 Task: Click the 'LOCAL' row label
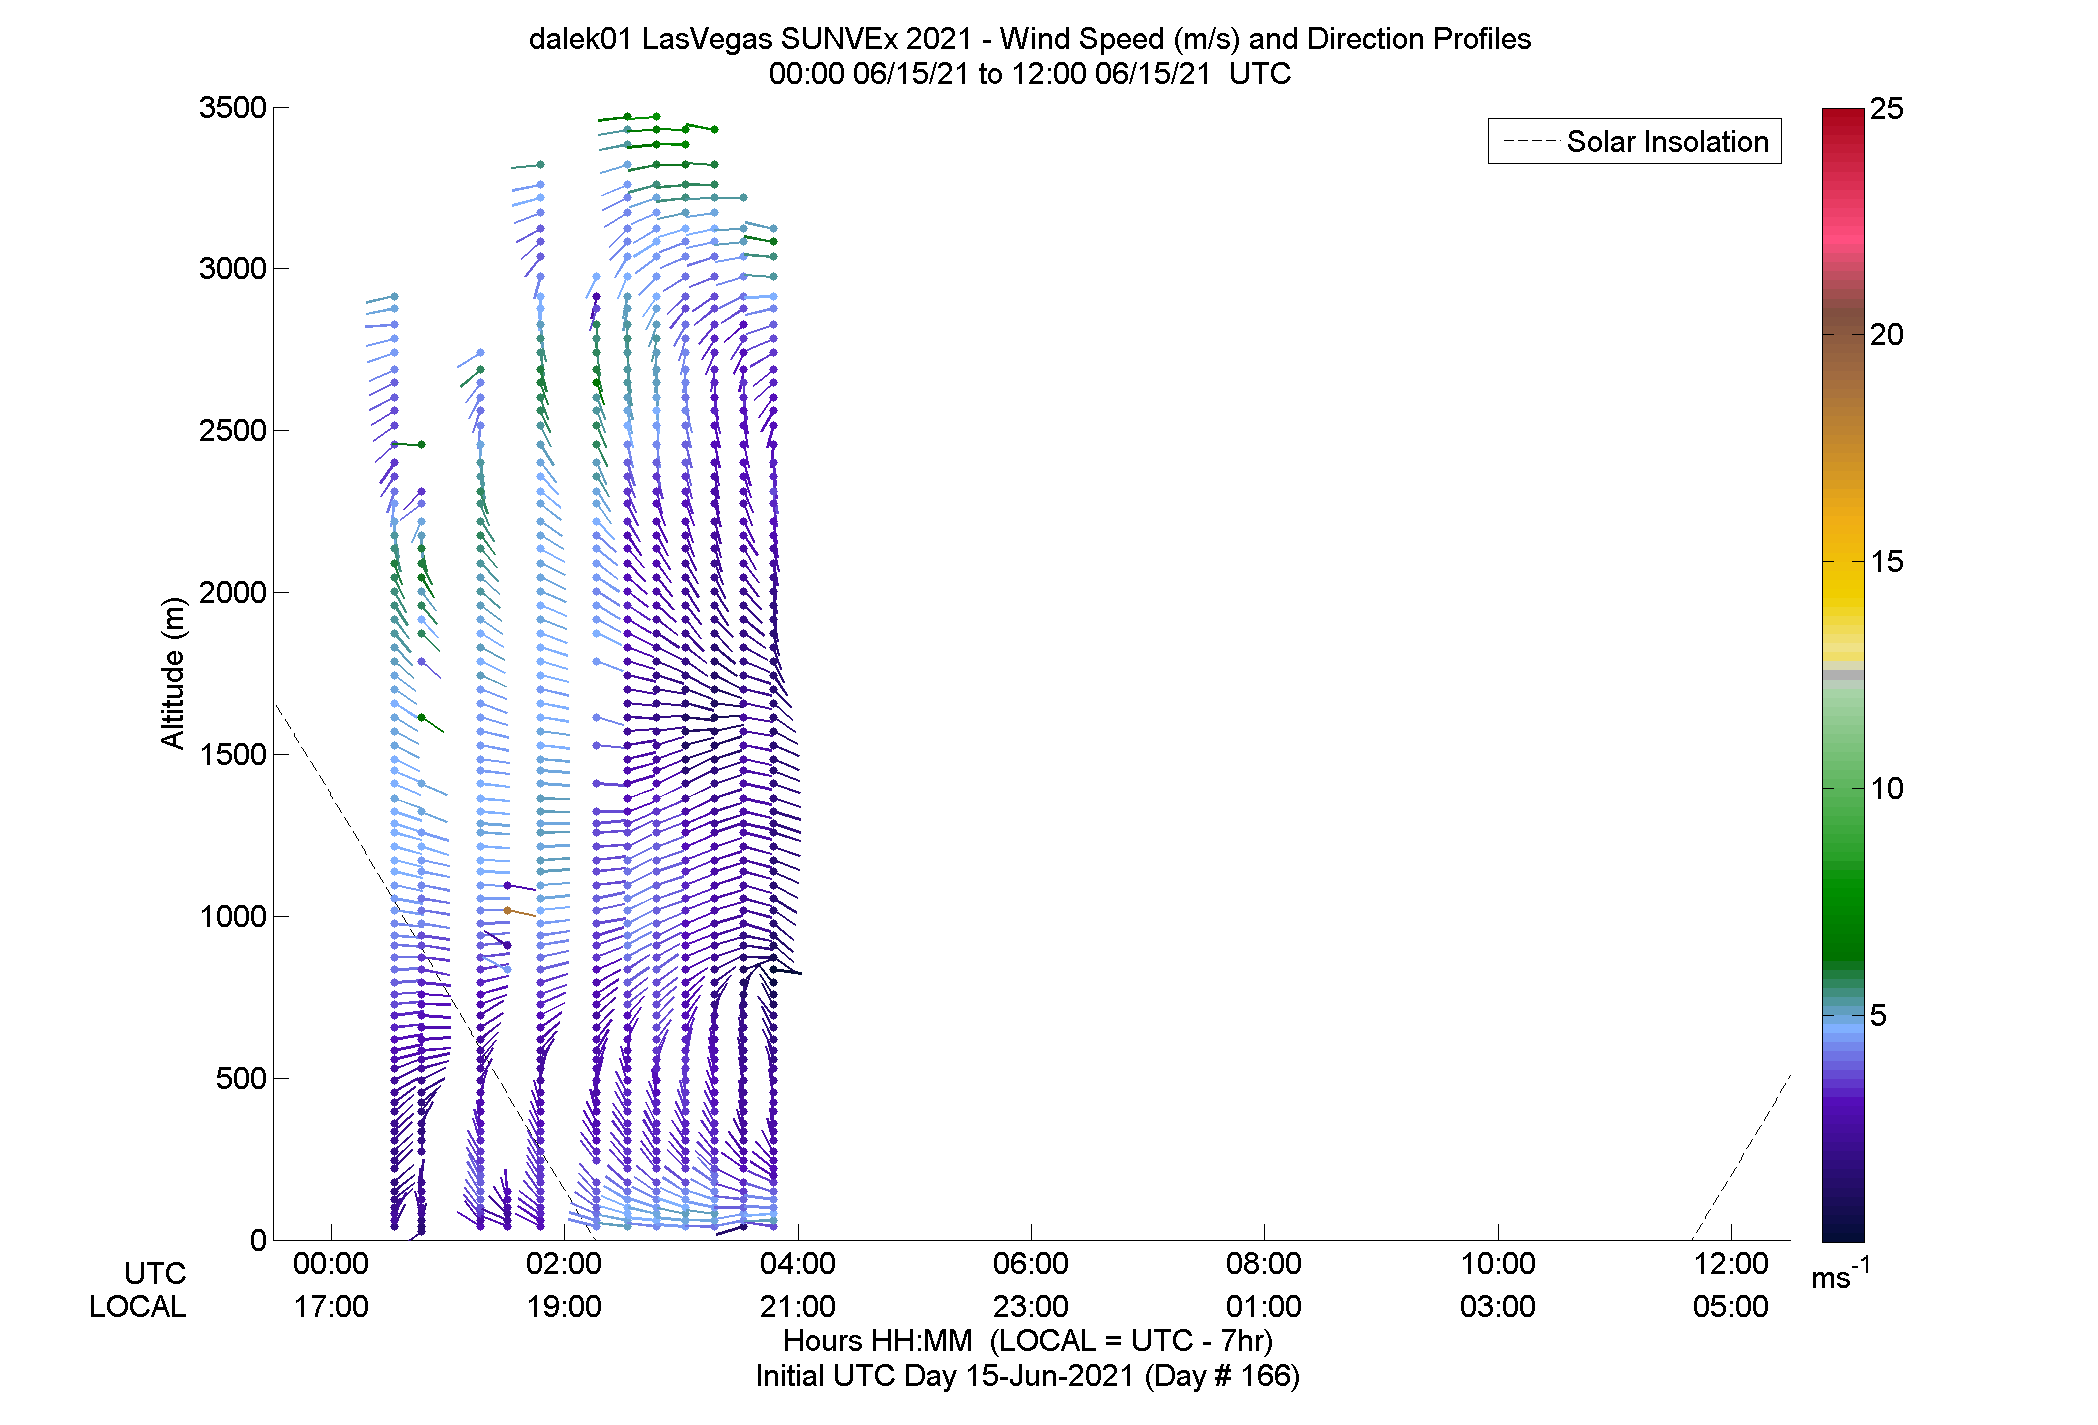[138, 1306]
